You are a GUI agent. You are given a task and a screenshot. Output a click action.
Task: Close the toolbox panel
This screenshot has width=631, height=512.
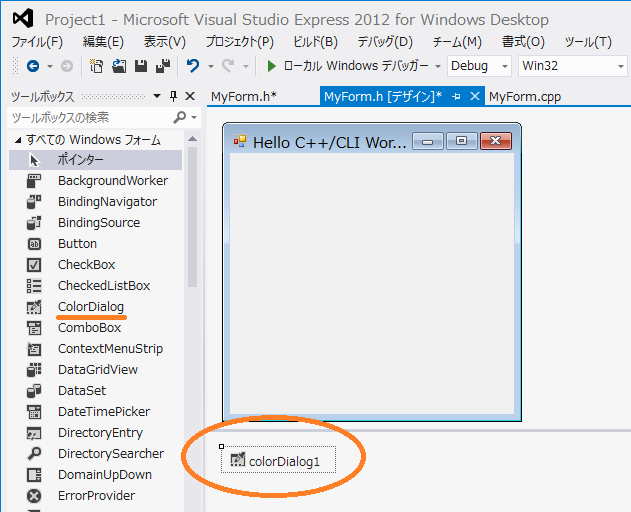(x=190, y=96)
